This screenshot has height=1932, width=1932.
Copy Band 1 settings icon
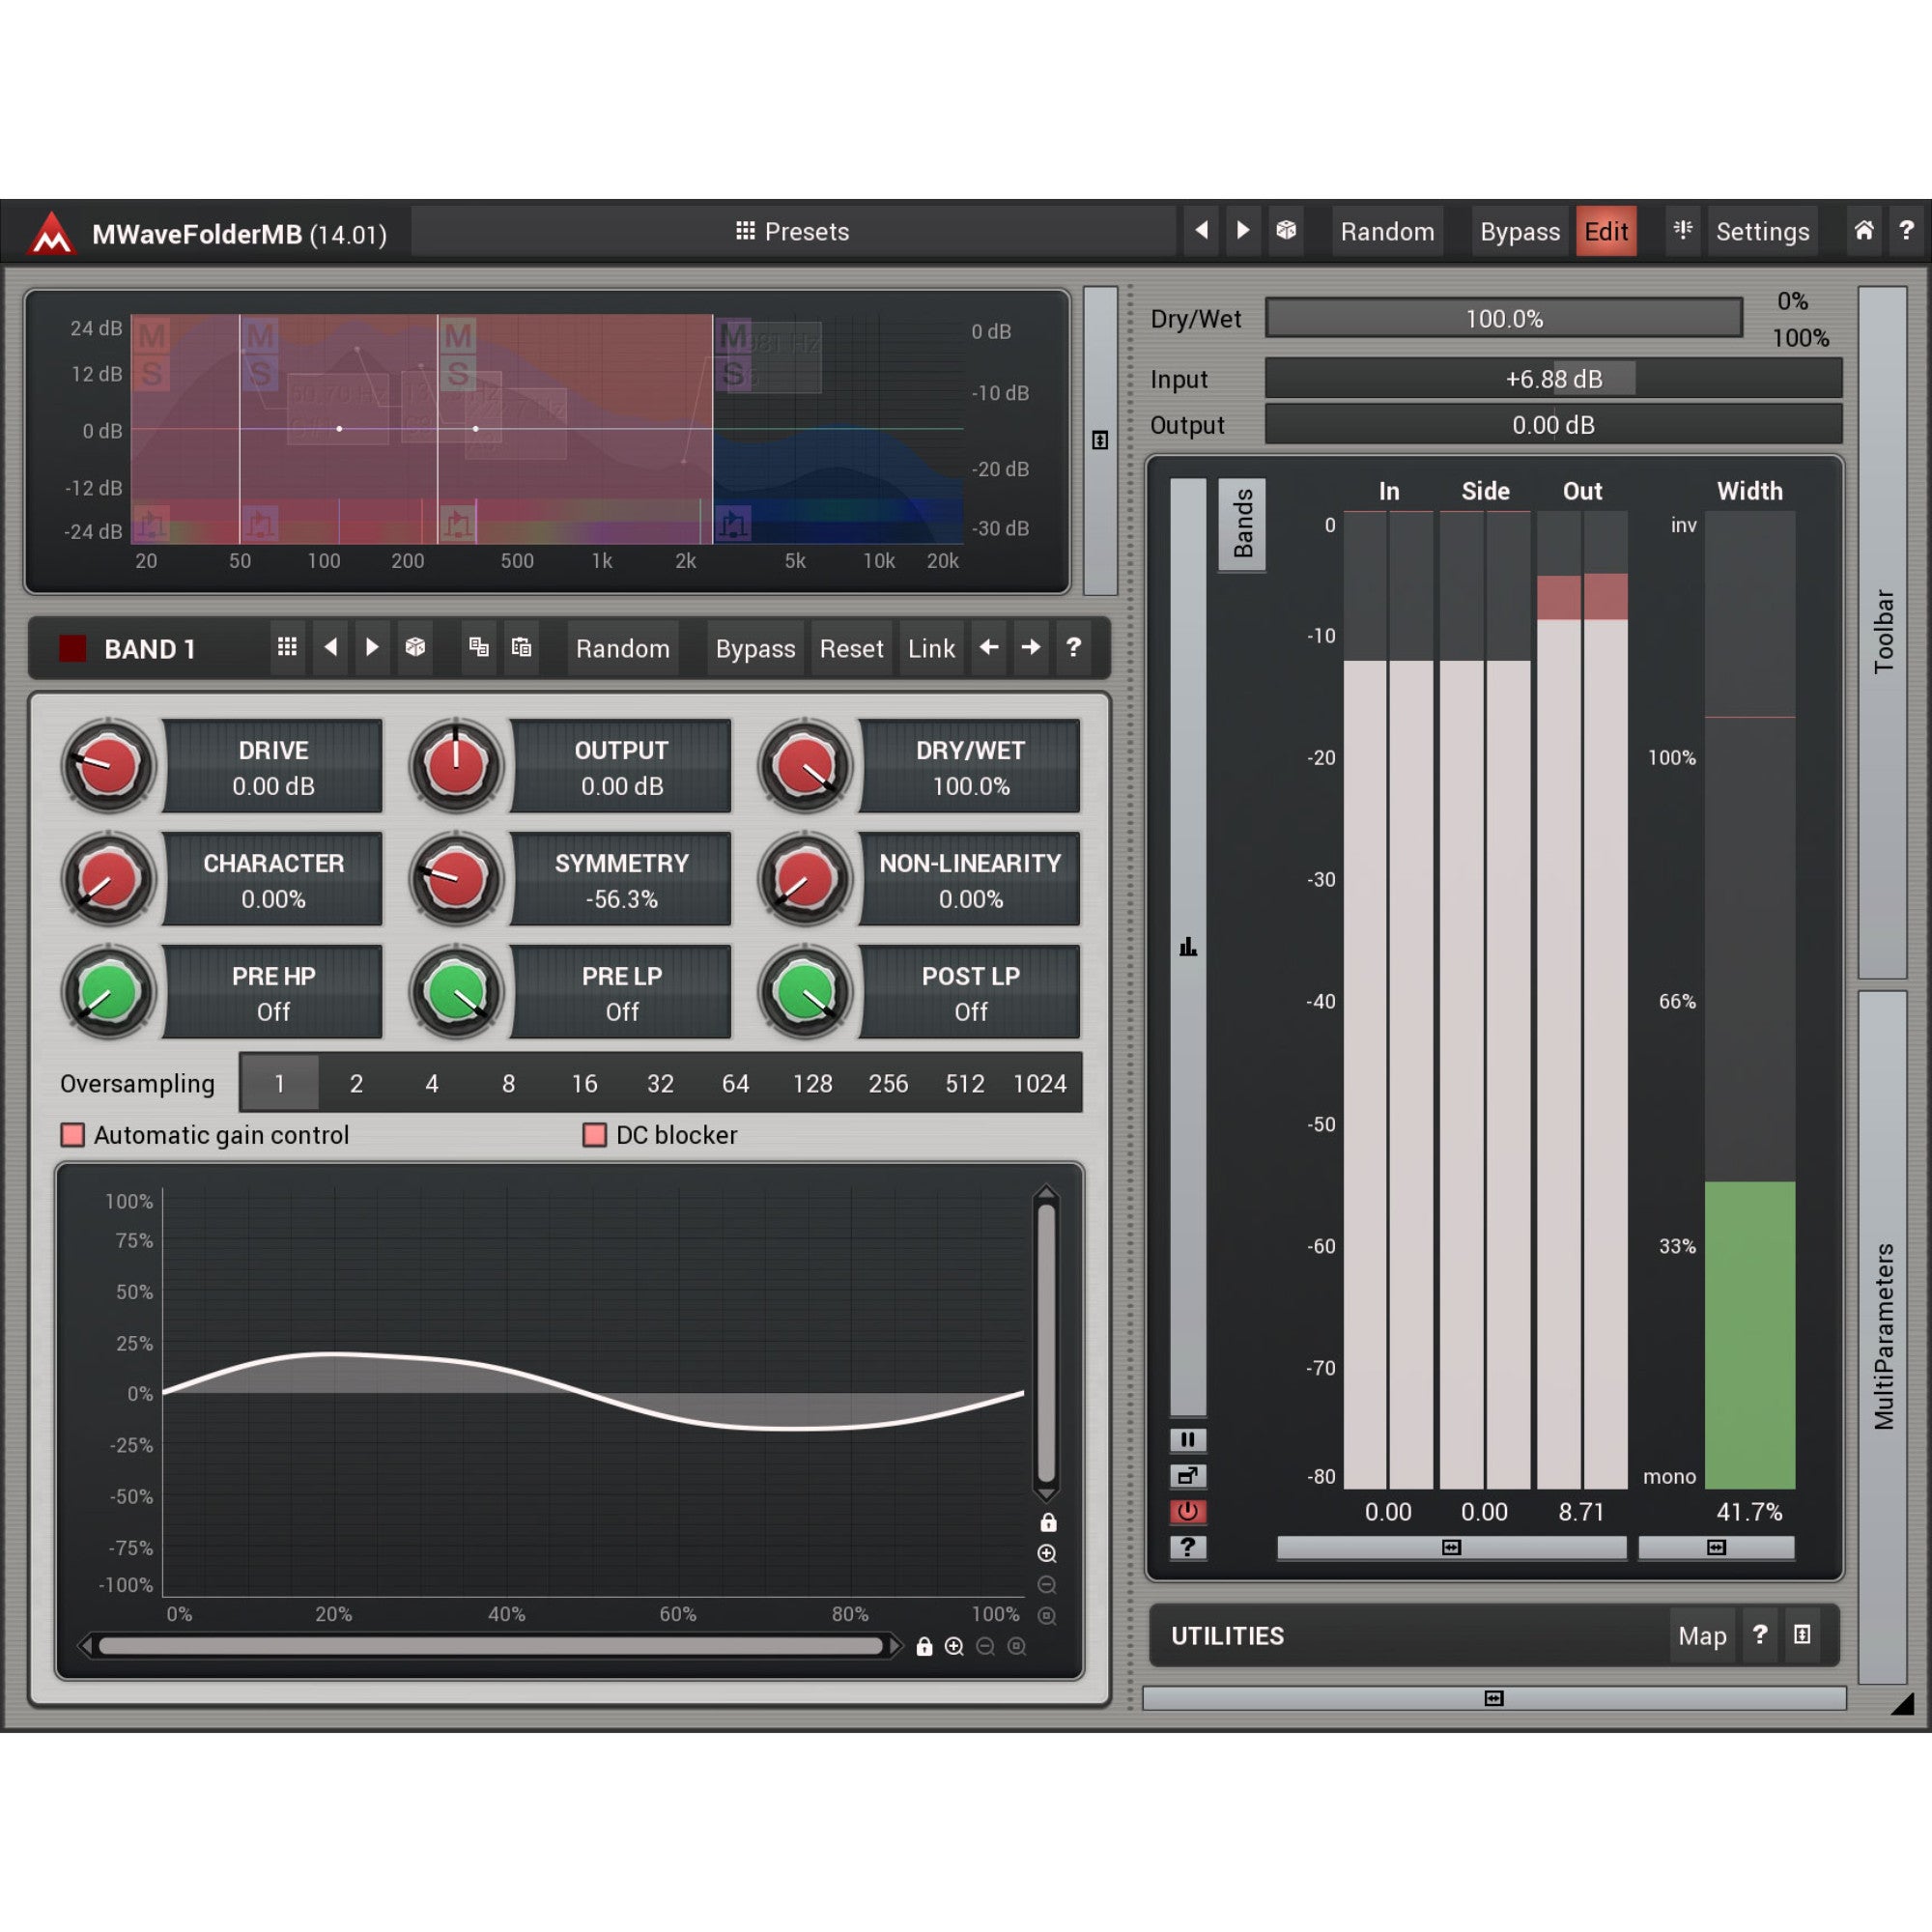[x=478, y=648]
